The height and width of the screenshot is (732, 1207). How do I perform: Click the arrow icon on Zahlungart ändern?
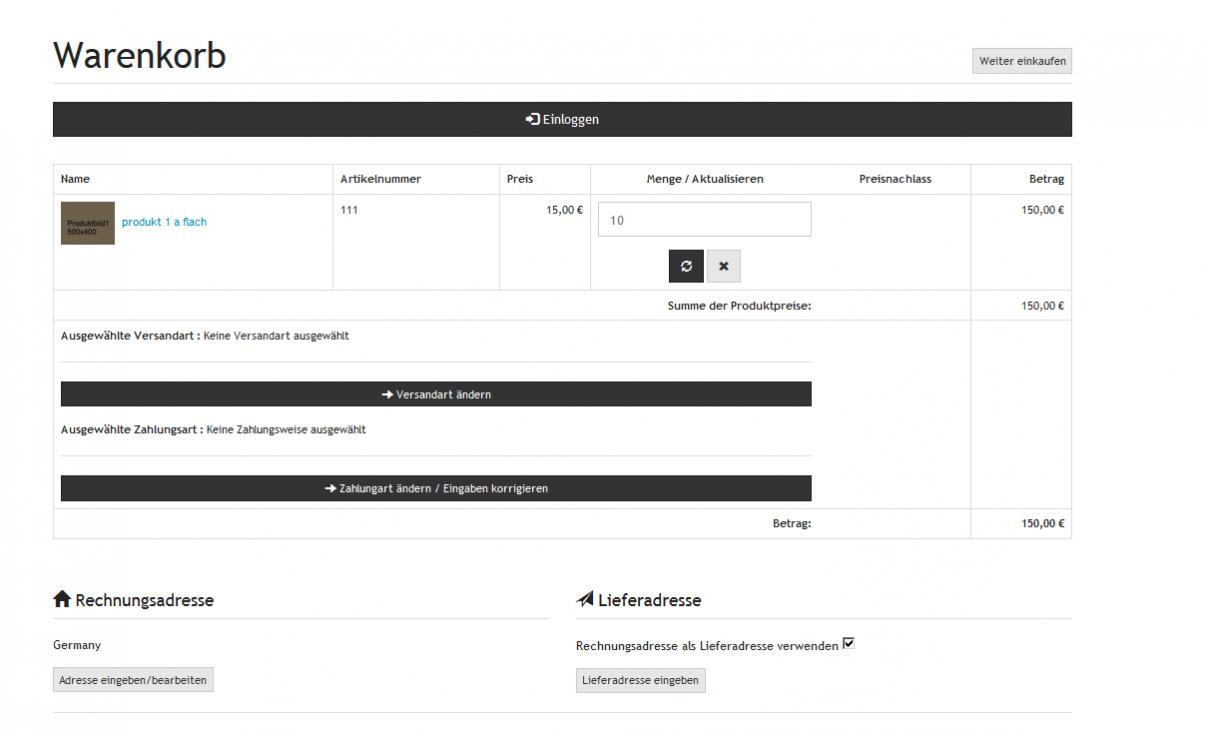click(x=330, y=489)
